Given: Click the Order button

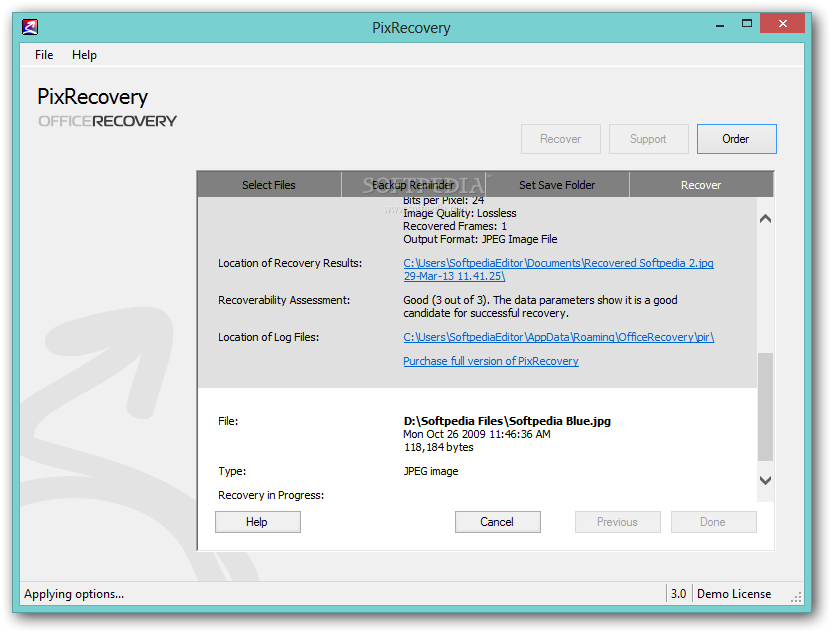Looking at the screenshot, I should (x=736, y=139).
